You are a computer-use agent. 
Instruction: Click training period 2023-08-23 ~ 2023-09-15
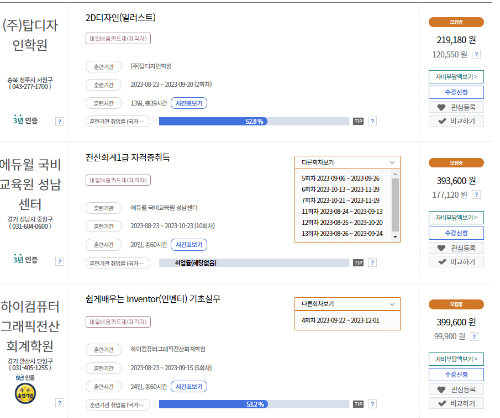pyautogui.click(x=171, y=368)
